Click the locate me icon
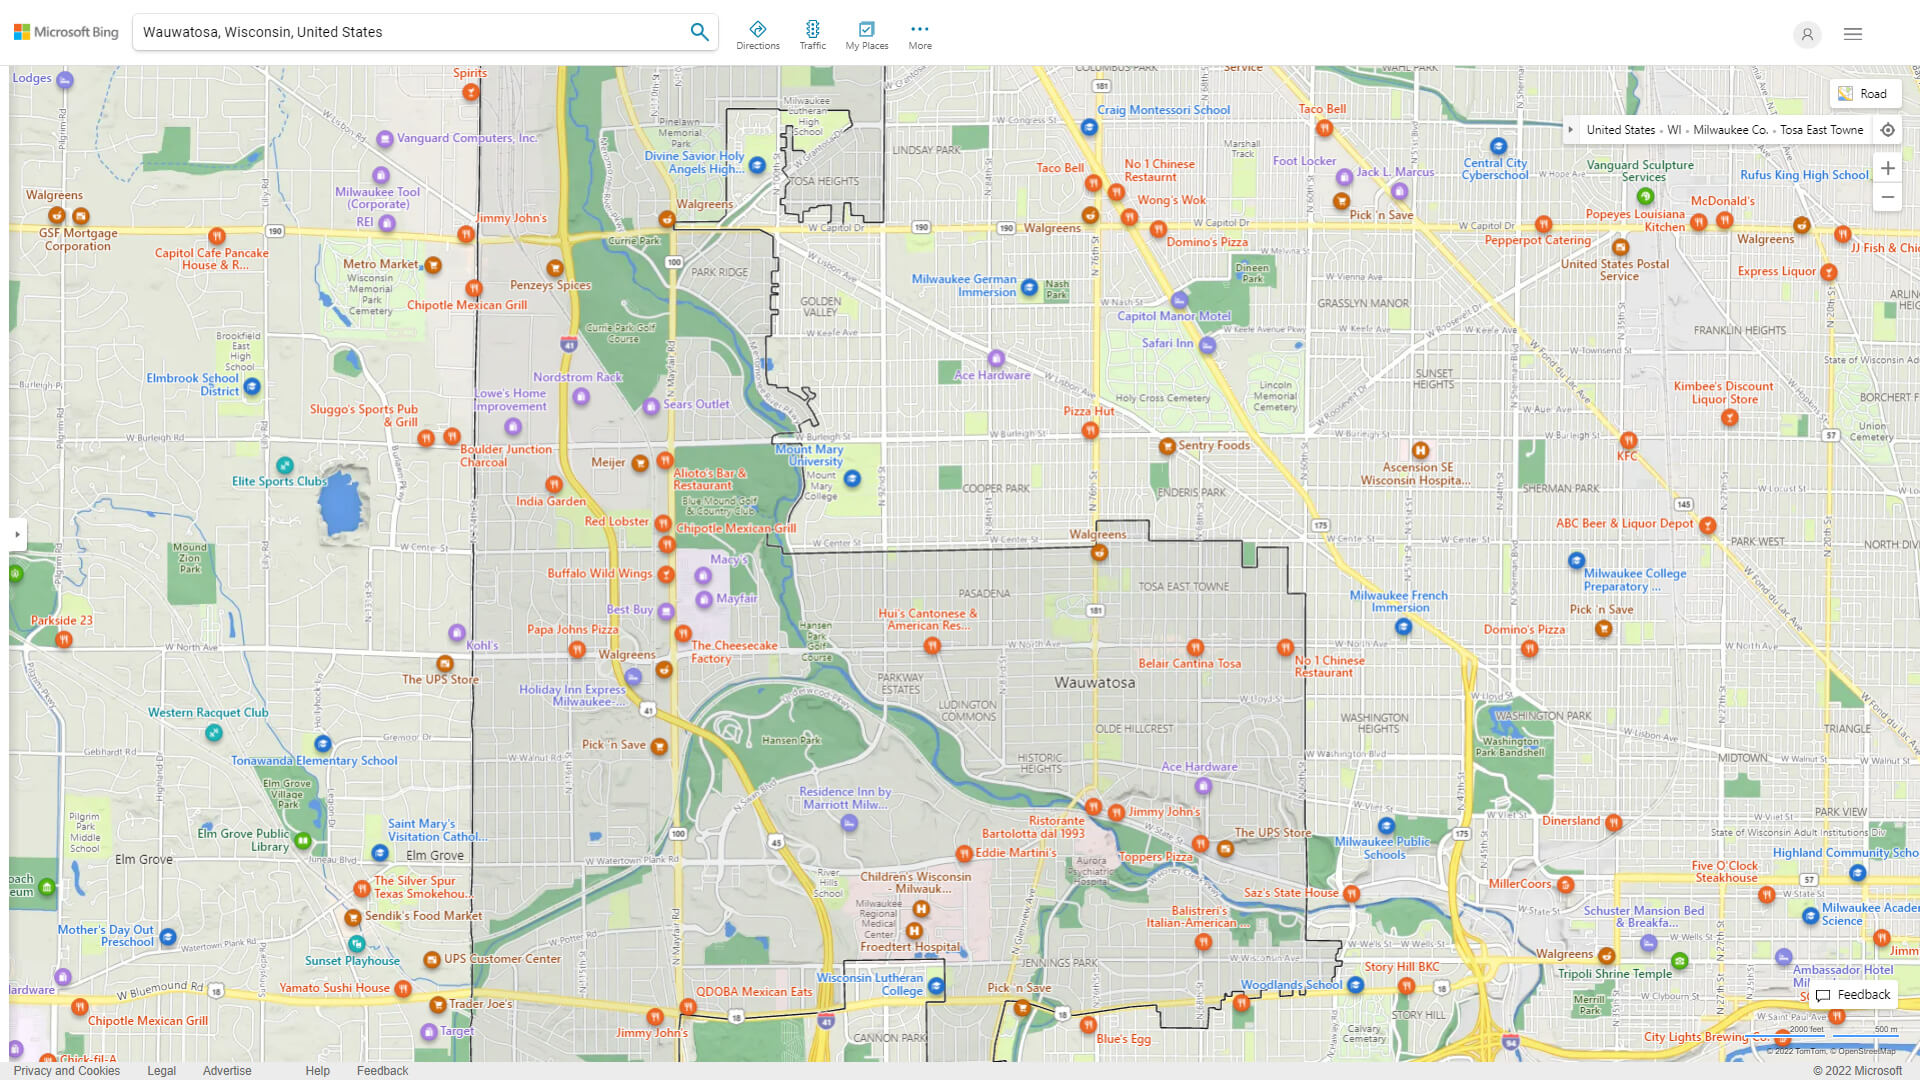This screenshot has height=1080, width=1920. (x=1887, y=130)
